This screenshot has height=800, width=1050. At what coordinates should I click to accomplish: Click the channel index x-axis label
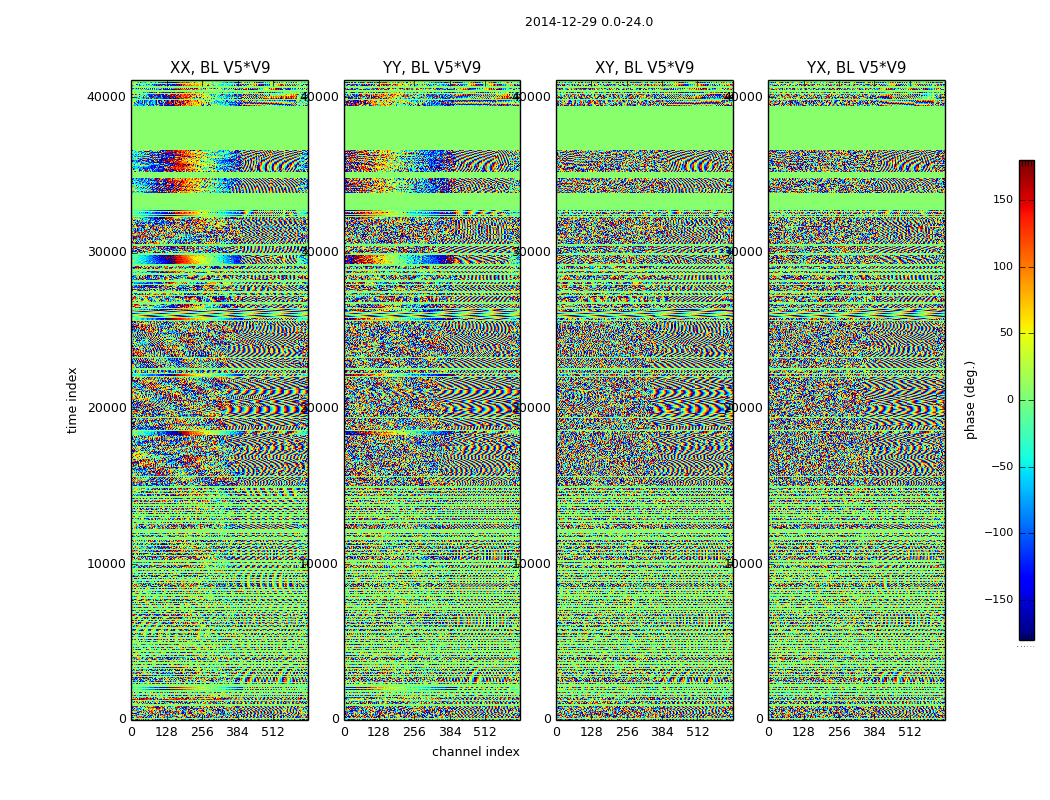click(475, 752)
